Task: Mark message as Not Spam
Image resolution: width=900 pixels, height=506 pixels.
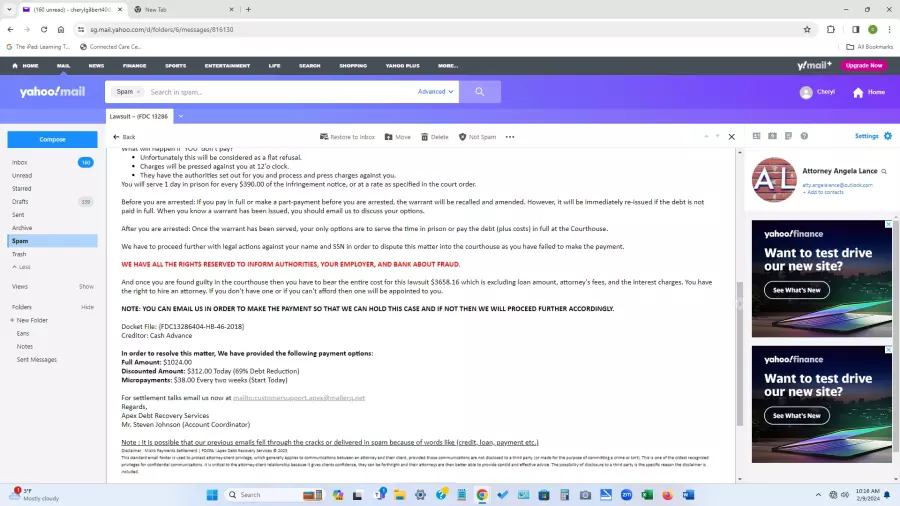Action: (477, 137)
